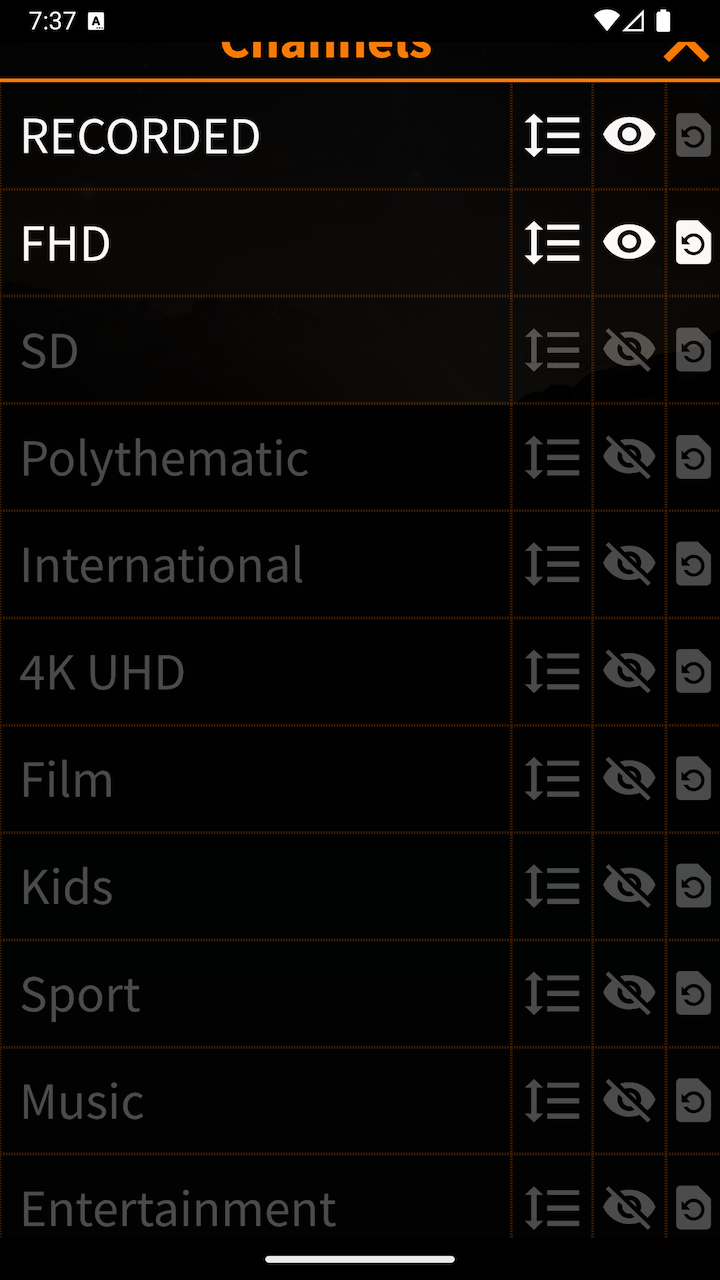
Task: Tap the reset file icon for International
Action: [x=693, y=565]
